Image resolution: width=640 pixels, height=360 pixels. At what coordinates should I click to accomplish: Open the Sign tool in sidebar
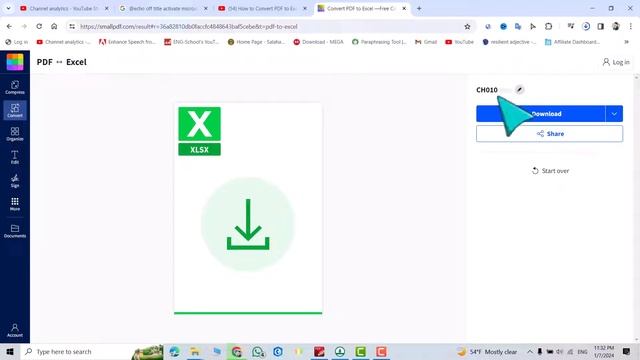(x=15, y=180)
